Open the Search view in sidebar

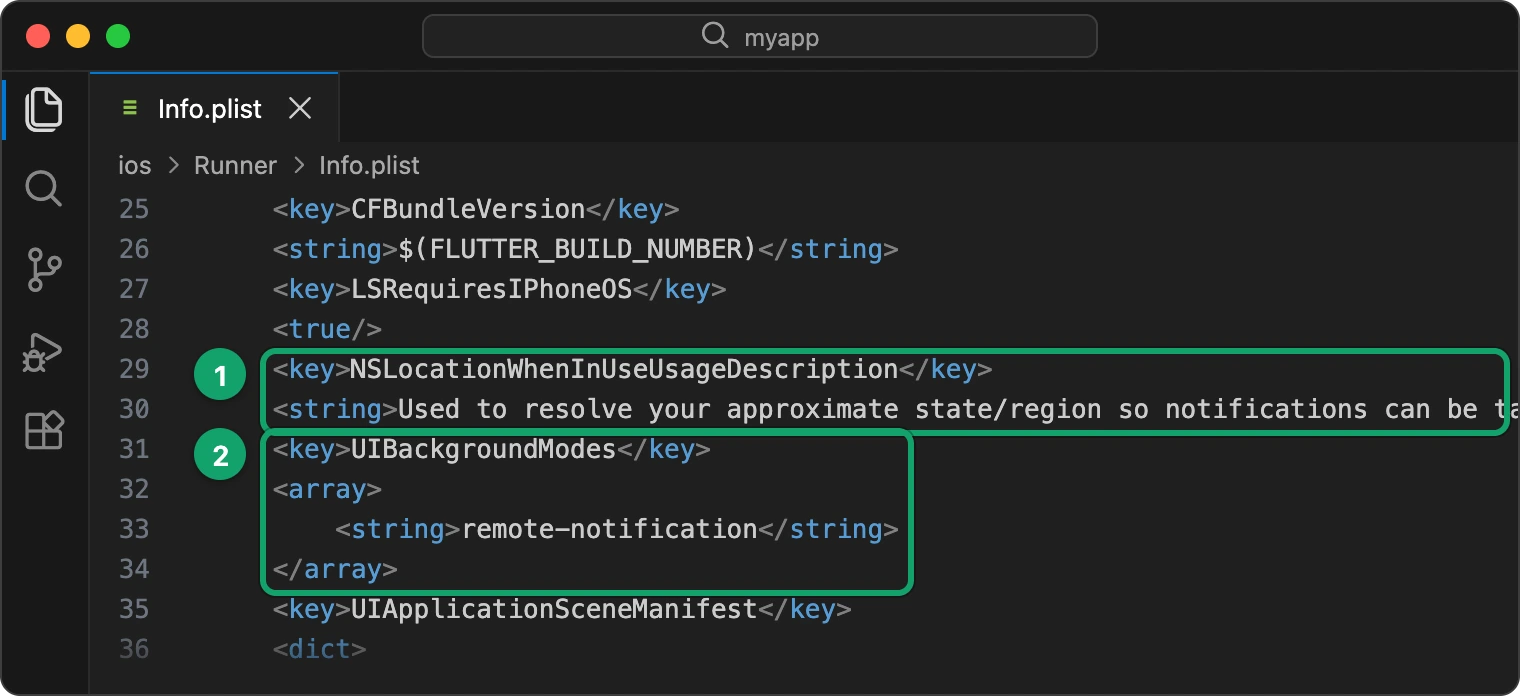[x=44, y=188]
